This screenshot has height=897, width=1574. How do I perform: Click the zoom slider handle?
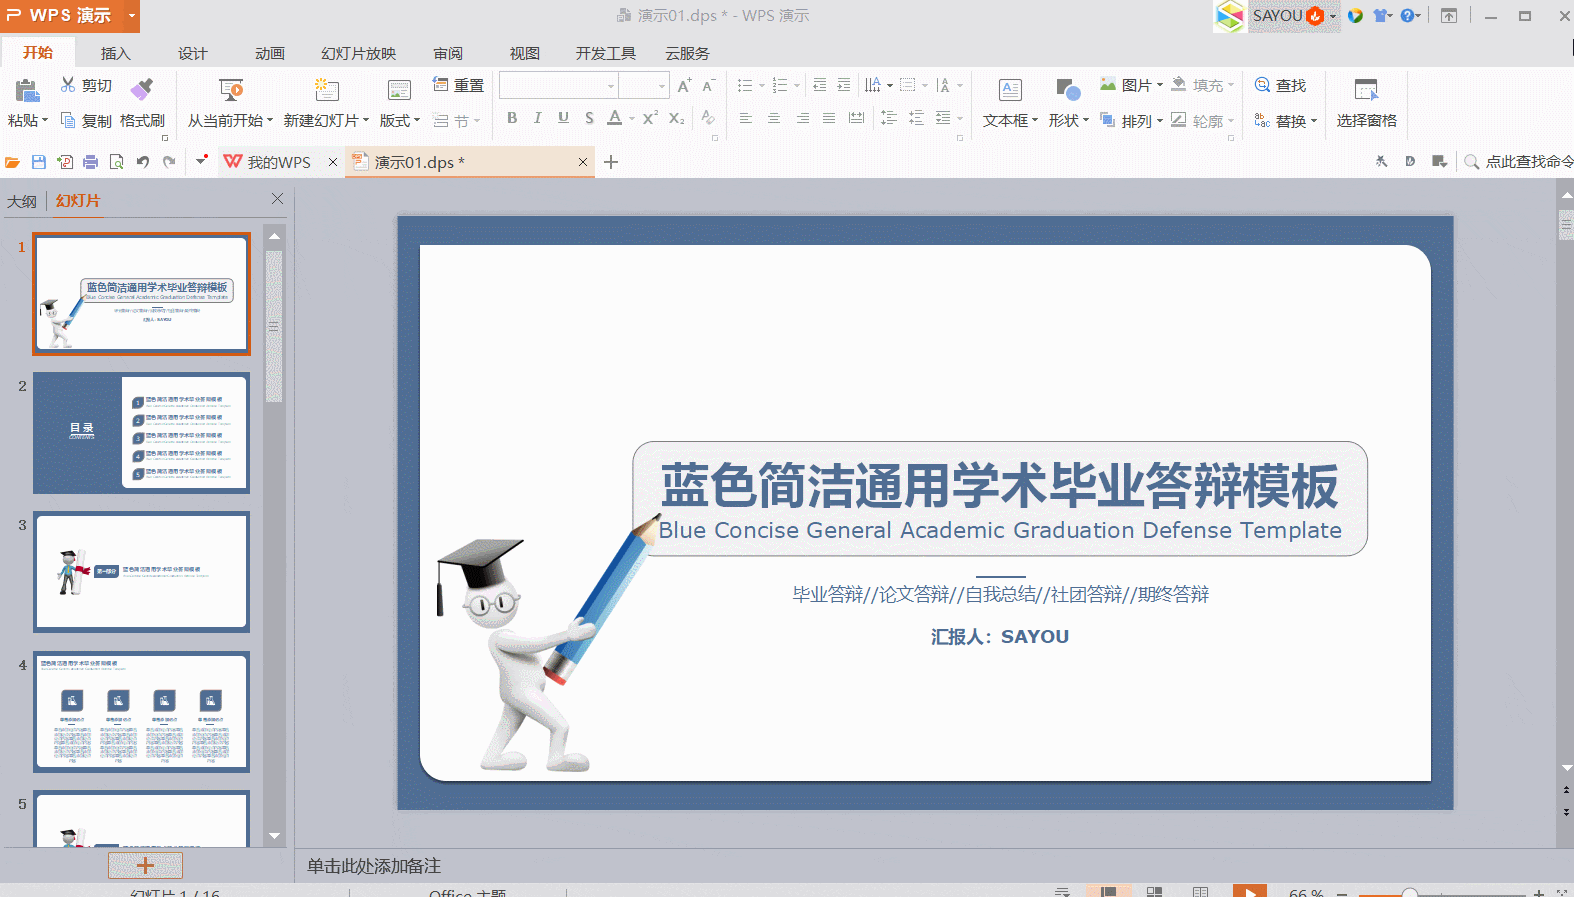click(1409, 893)
